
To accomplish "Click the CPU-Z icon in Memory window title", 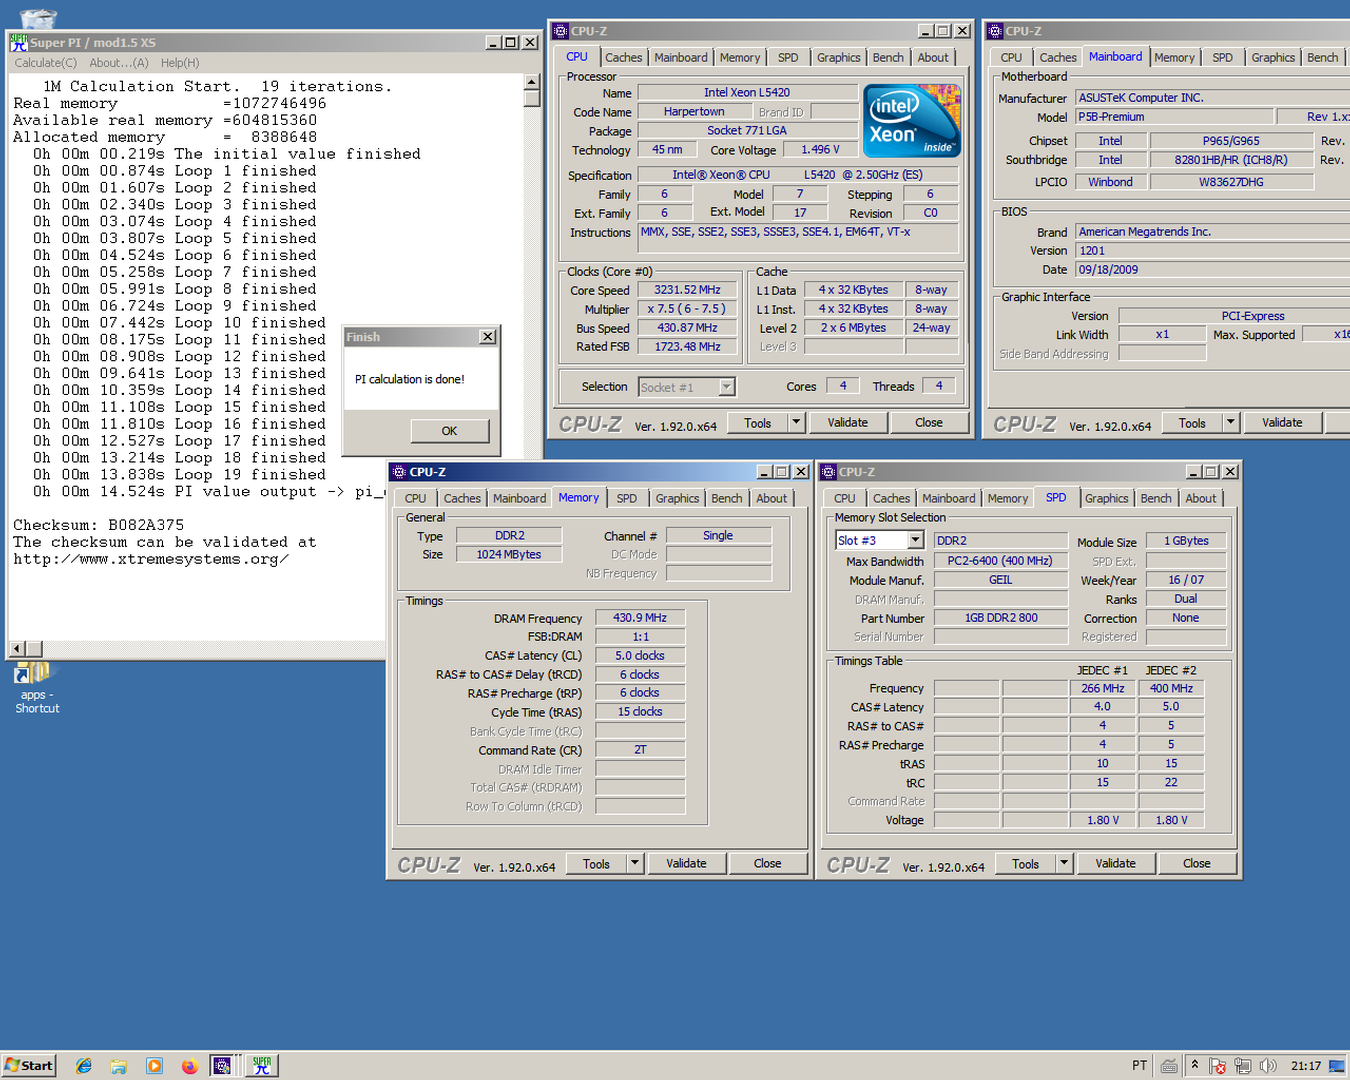I will (x=400, y=472).
